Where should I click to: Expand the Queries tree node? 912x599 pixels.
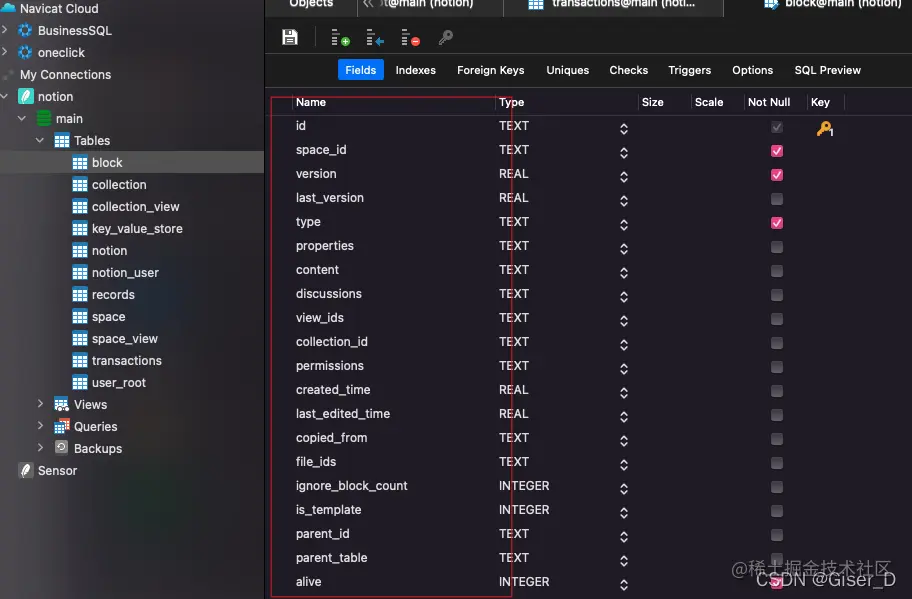(40, 426)
